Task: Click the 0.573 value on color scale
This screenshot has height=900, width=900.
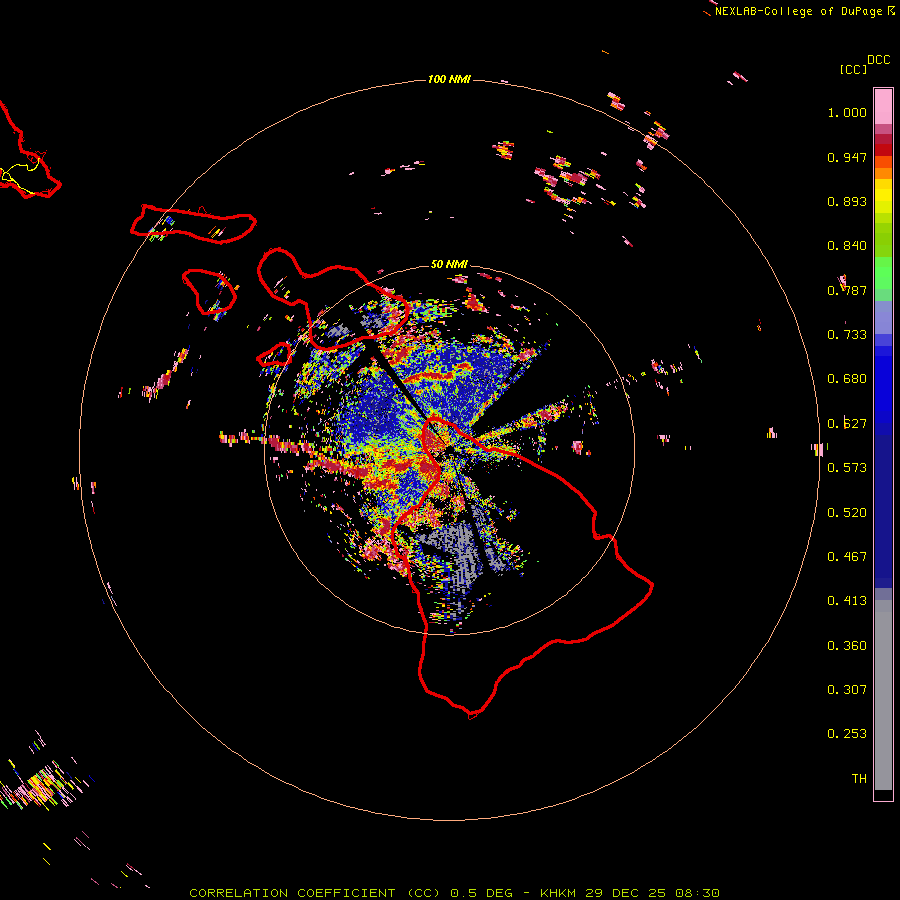Action: [x=847, y=468]
